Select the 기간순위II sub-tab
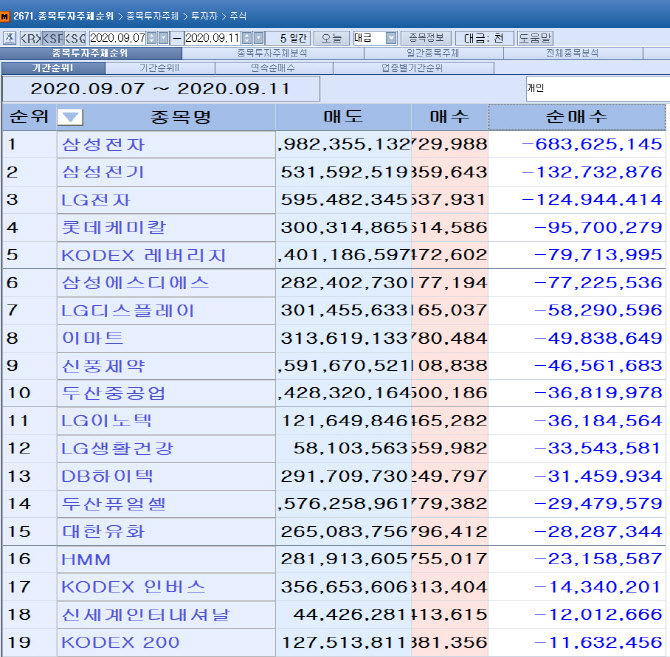The width and height of the screenshot is (670, 657). coord(160,68)
